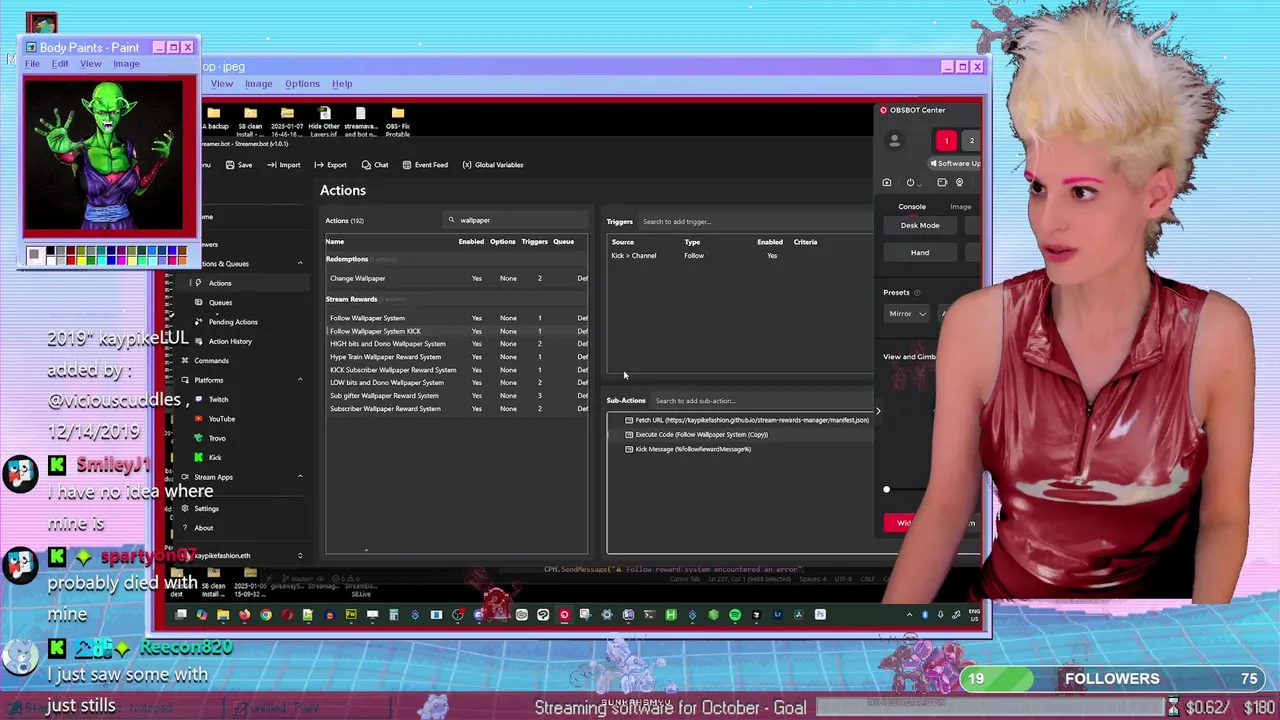Open the Mirror dropdown in OBSBOT
Viewport: 1280px width, 720px height.
[x=907, y=313]
